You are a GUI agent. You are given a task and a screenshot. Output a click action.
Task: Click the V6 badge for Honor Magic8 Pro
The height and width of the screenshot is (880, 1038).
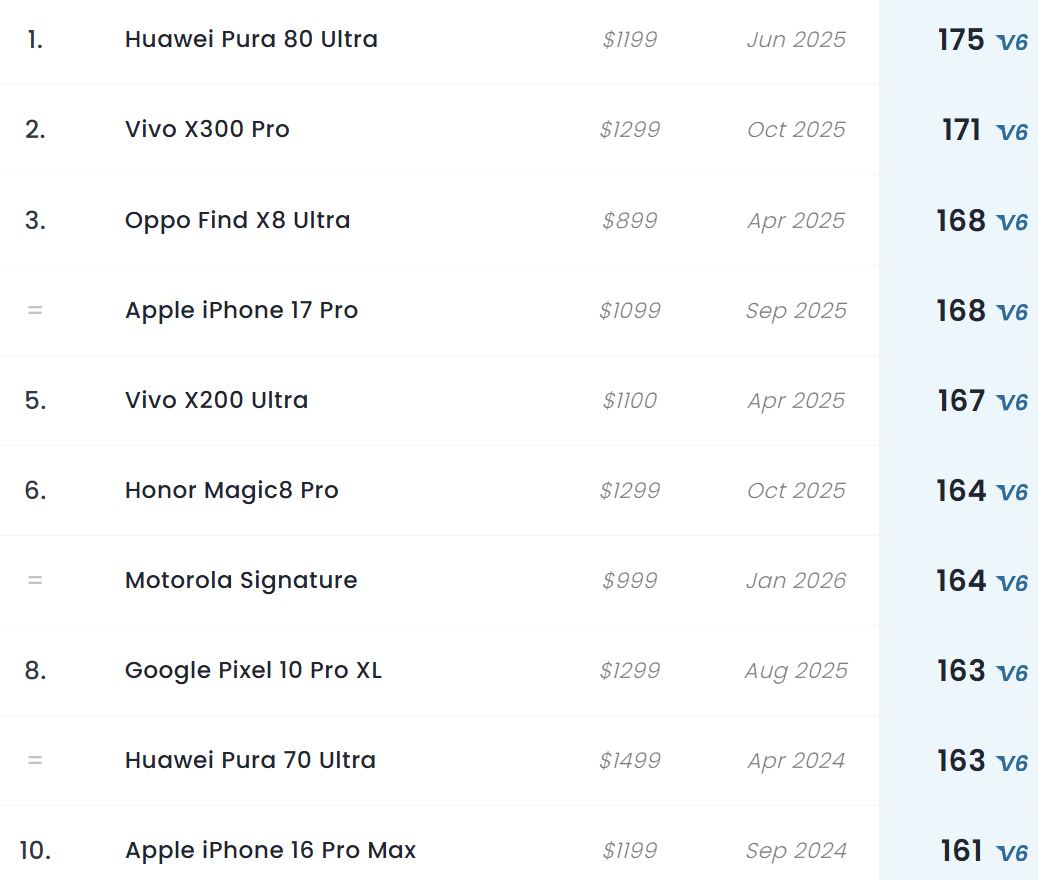[1012, 492]
